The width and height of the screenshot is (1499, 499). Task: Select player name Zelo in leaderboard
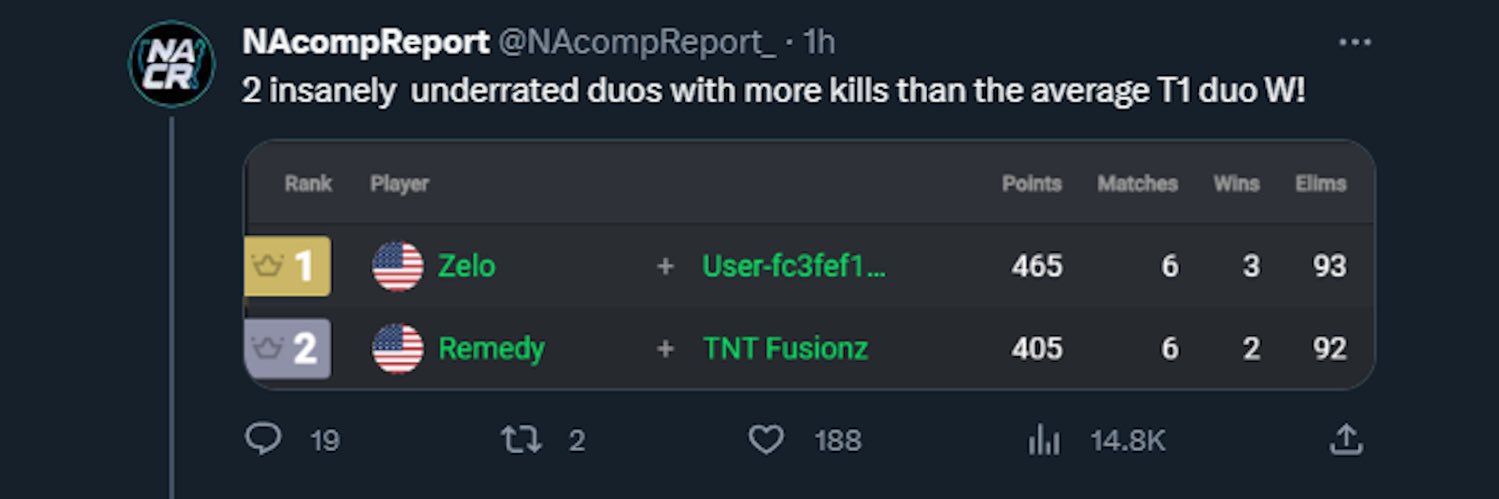[467, 266]
